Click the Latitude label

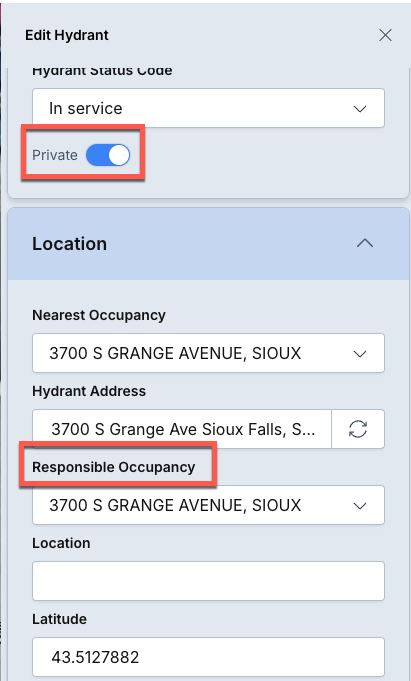[60, 619]
